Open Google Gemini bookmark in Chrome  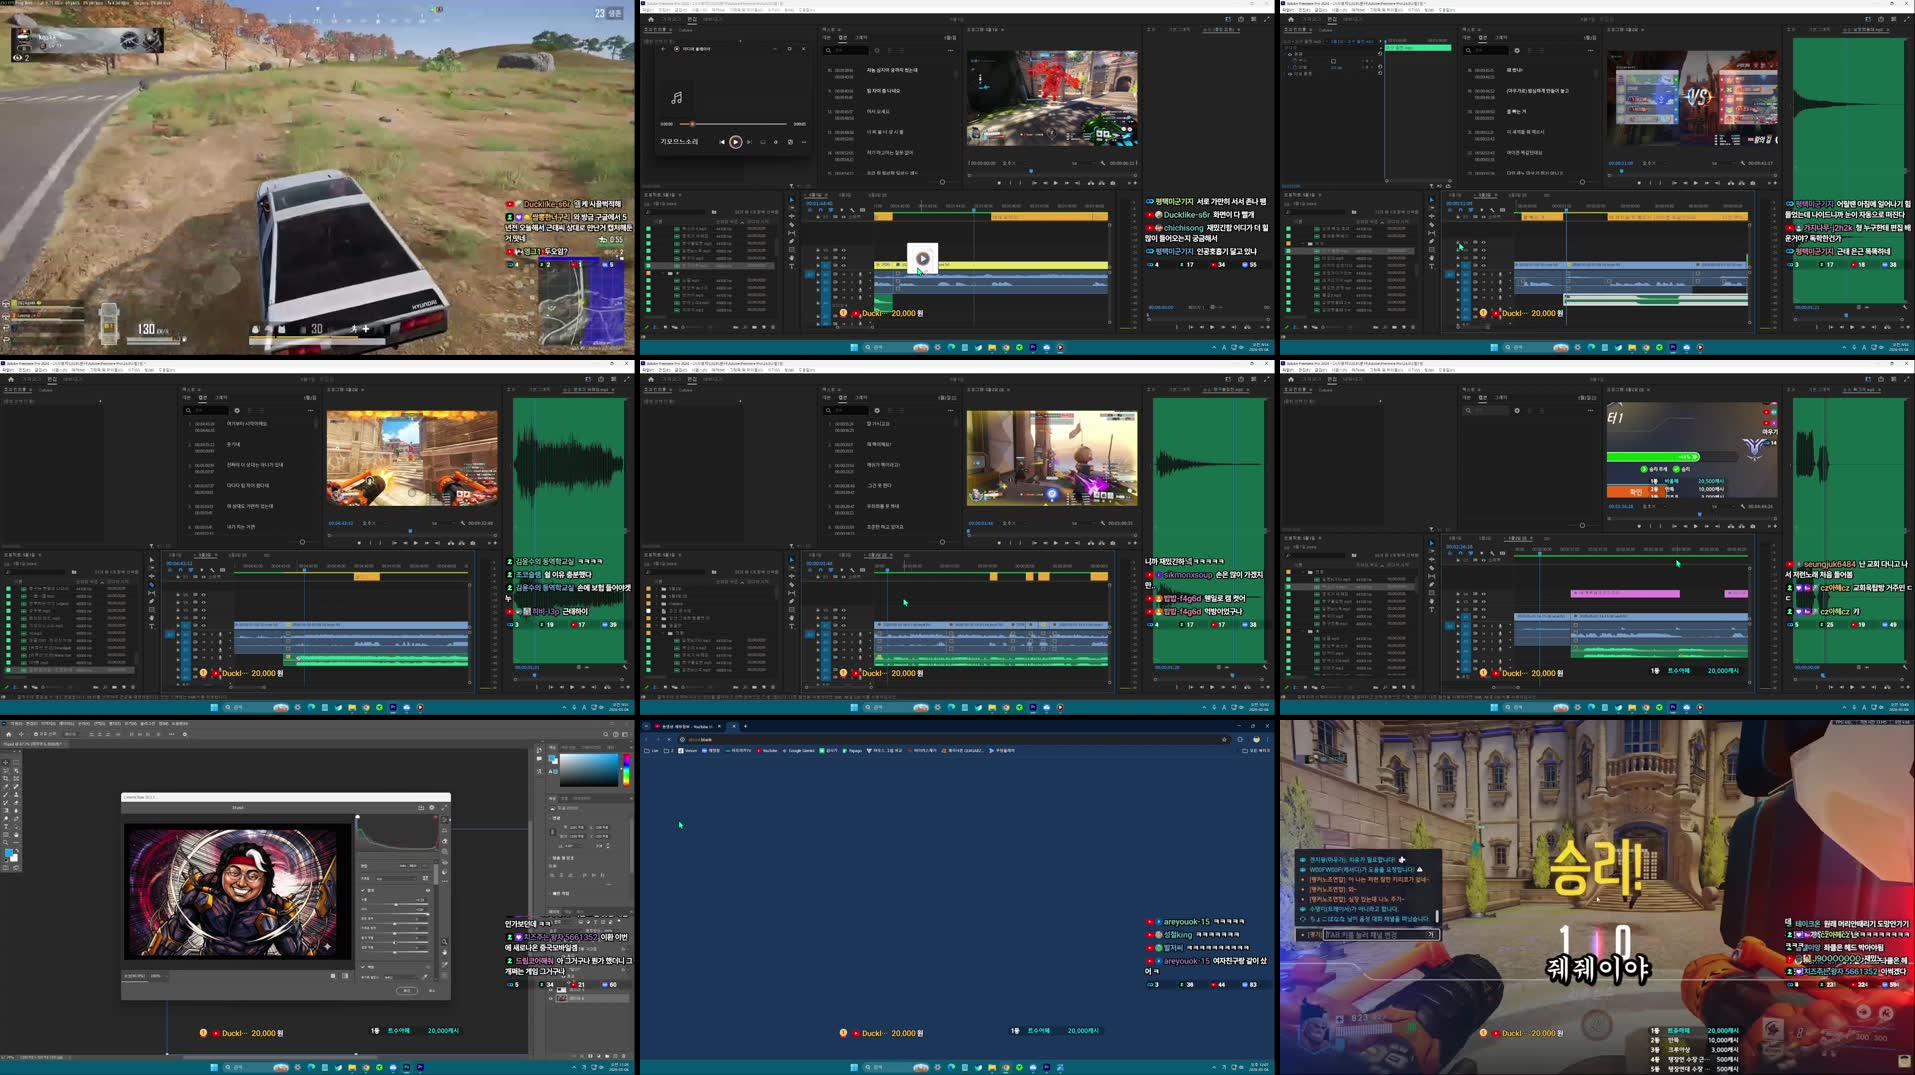[799, 750]
